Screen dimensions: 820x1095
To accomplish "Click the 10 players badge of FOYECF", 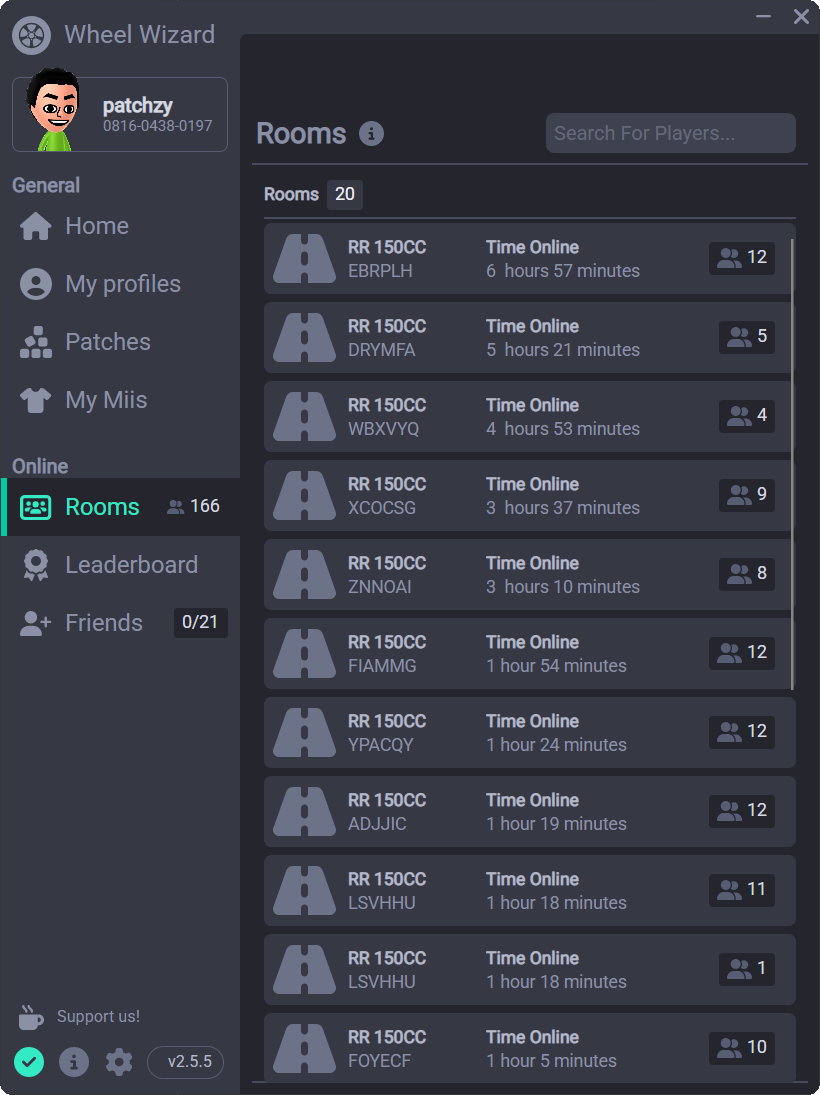I will pos(742,1048).
